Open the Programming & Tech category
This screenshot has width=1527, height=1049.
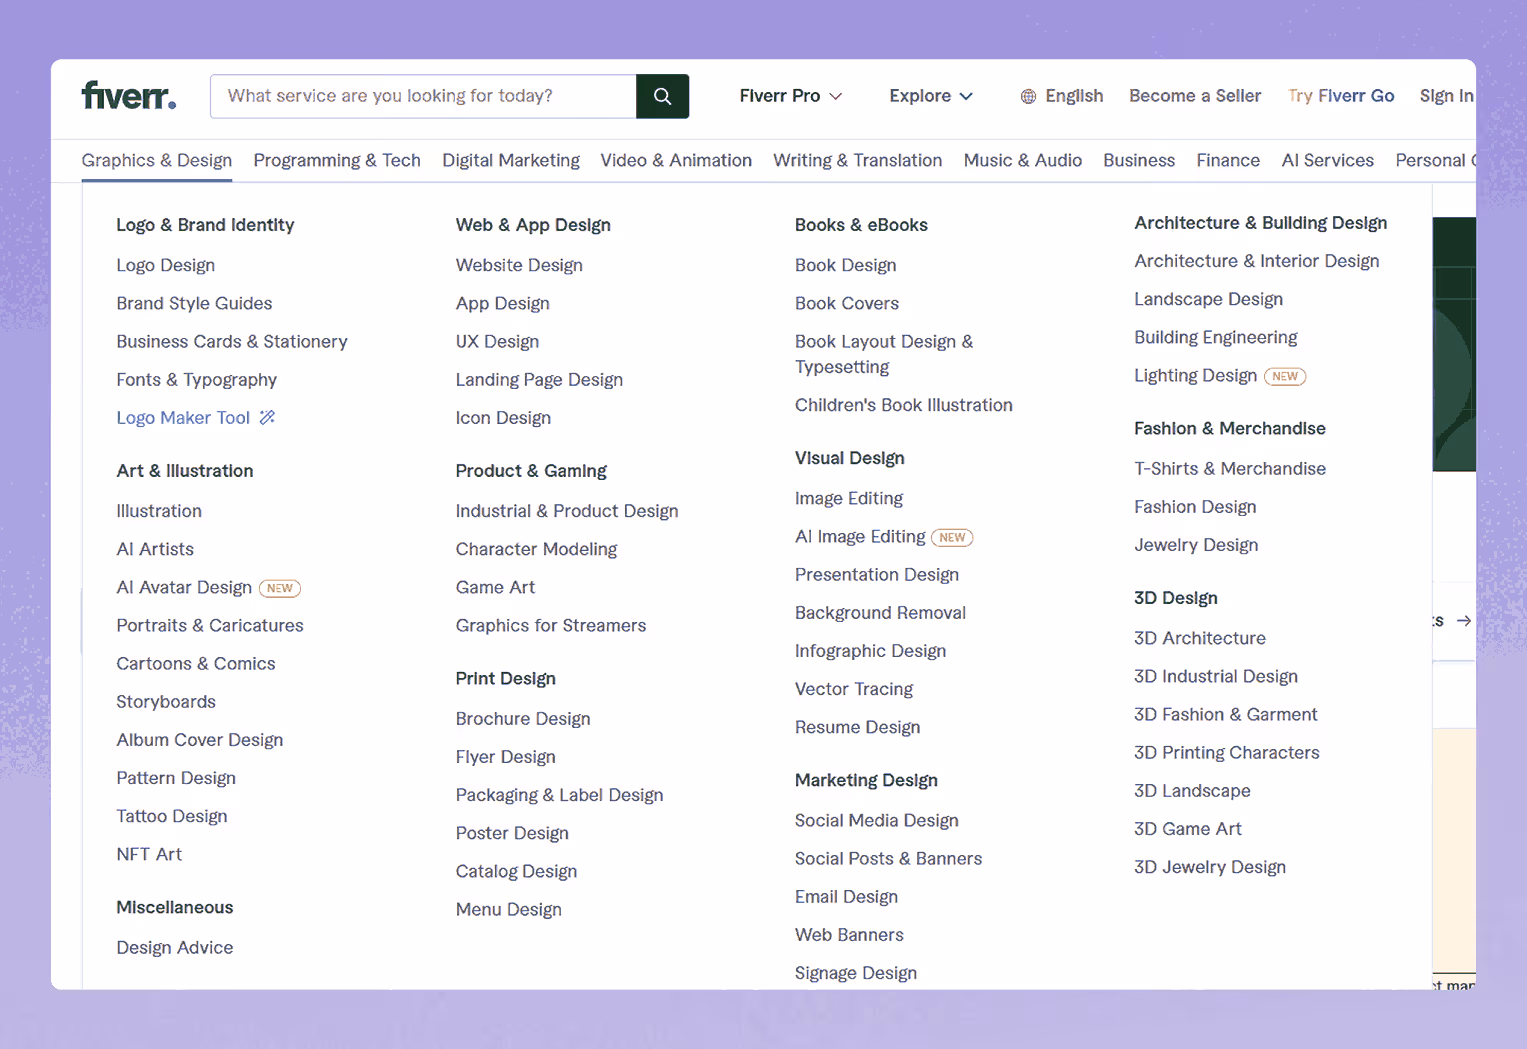[337, 160]
